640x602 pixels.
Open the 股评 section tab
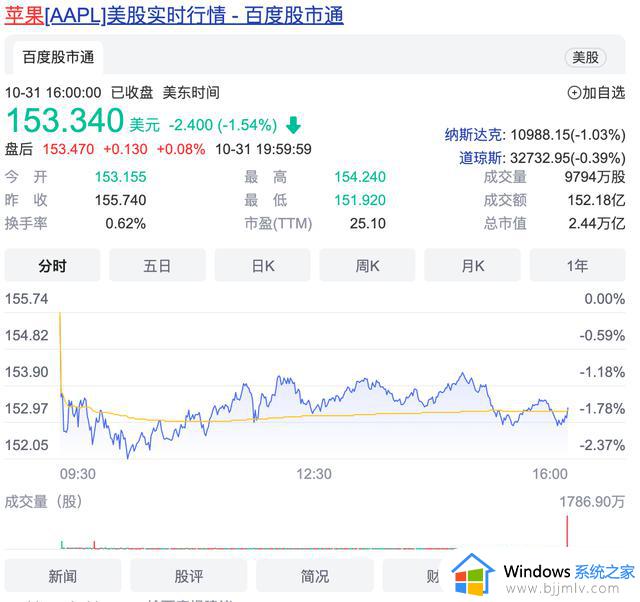[189, 576]
